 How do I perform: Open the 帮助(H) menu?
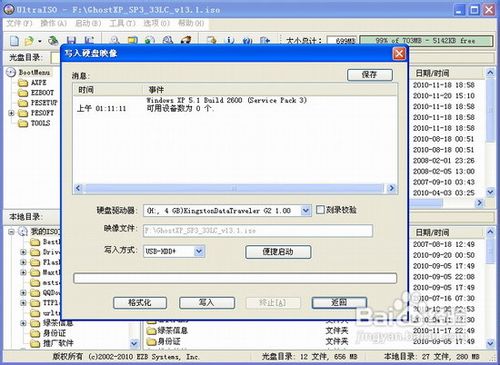pyautogui.click(x=191, y=23)
